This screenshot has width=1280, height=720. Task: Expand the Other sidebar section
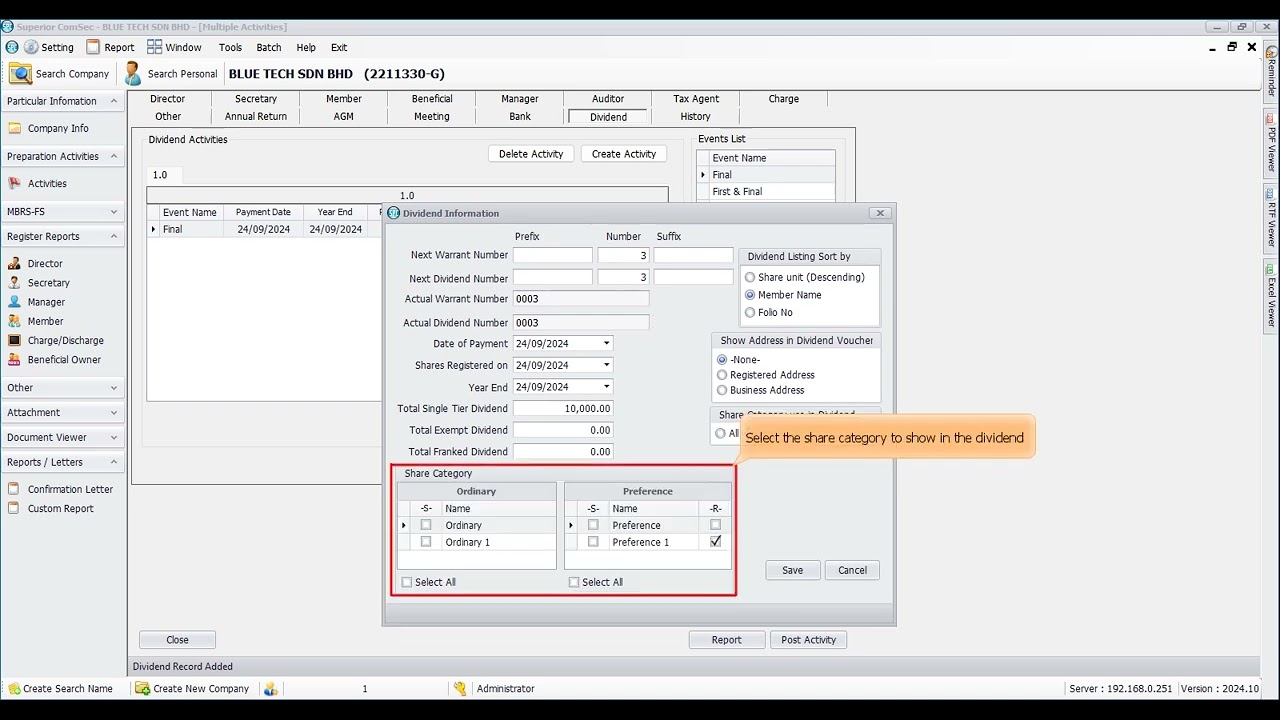coord(114,387)
